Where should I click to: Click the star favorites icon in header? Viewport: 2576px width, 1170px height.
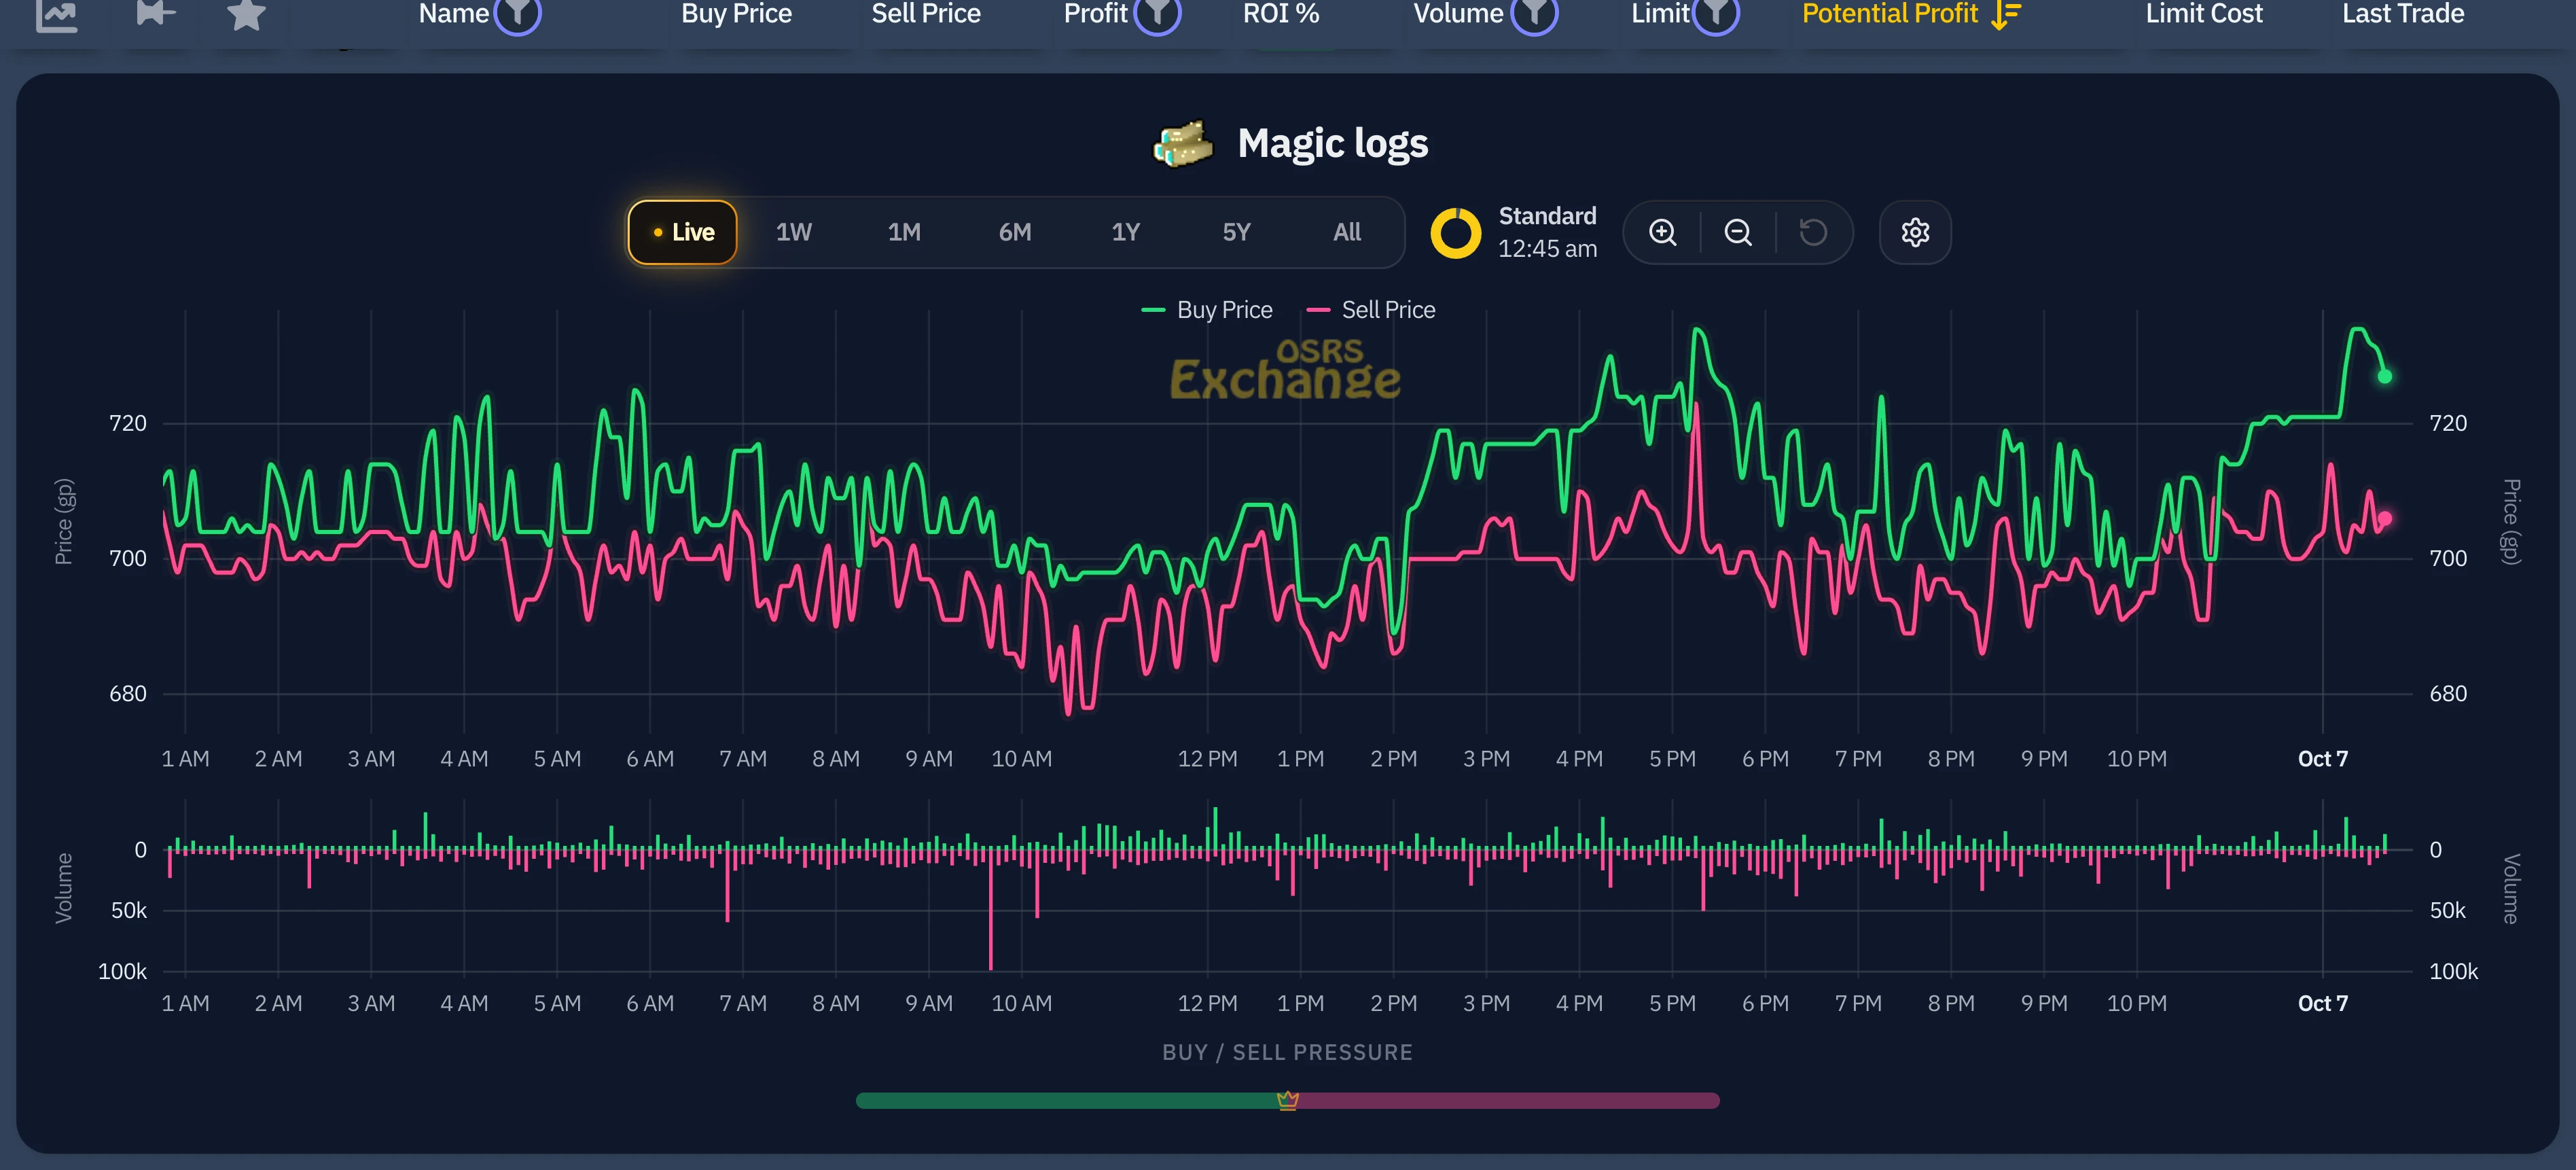(x=246, y=14)
